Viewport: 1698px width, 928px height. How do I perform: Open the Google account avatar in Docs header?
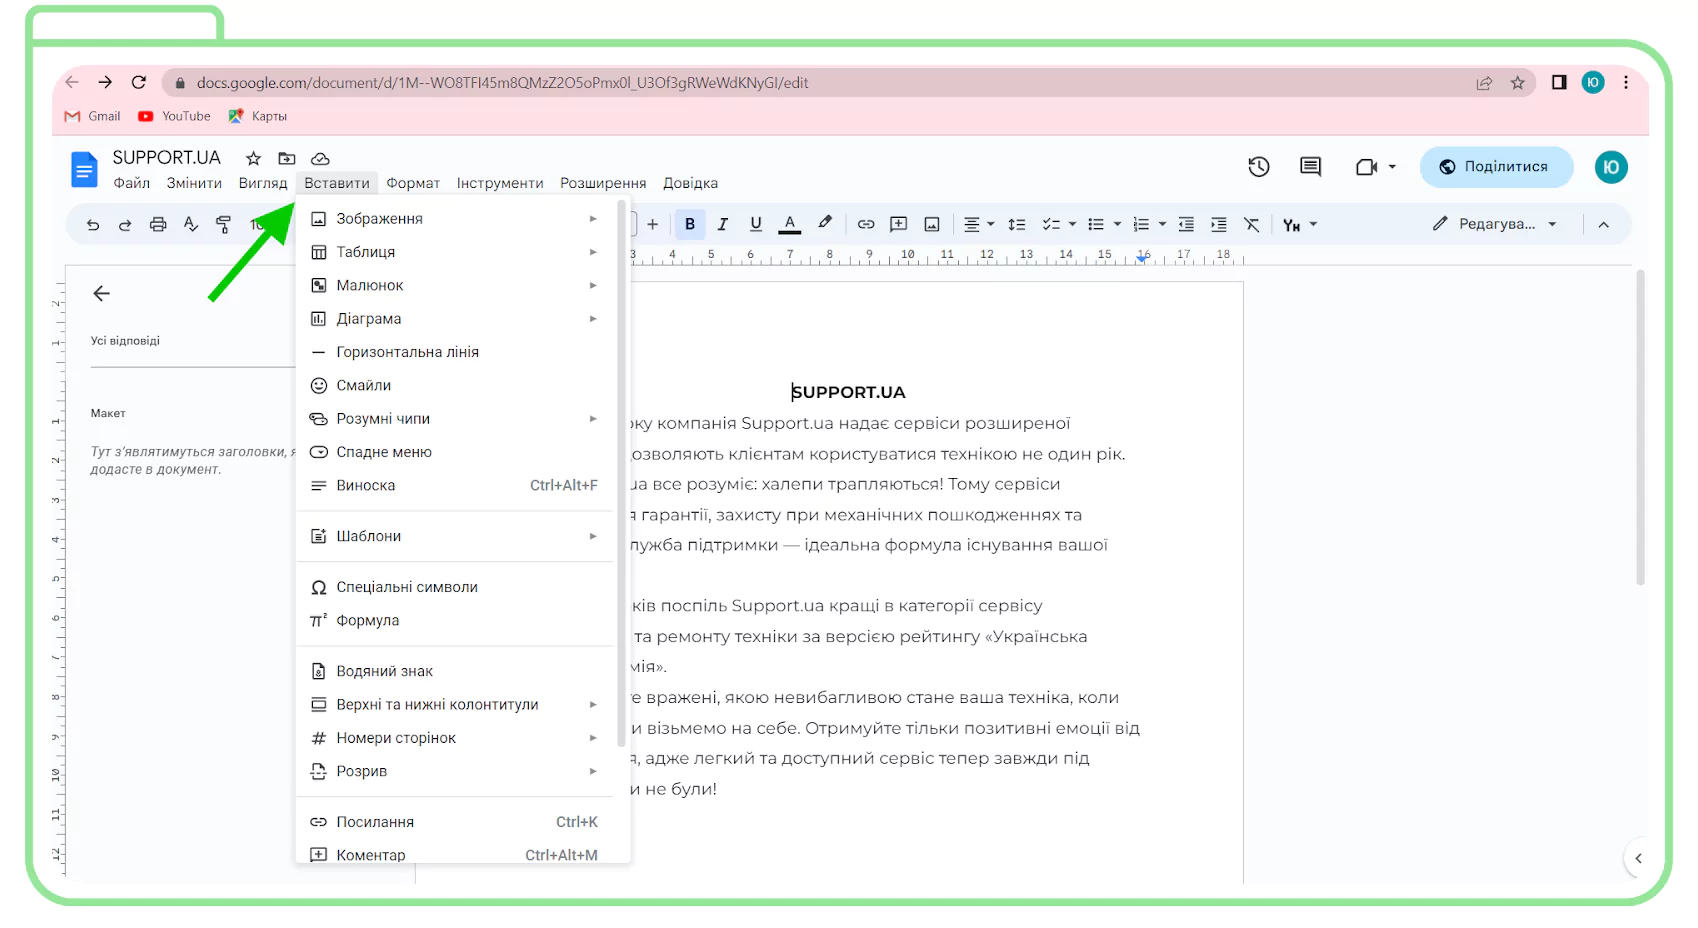pyautogui.click(x=1611, y=167)
